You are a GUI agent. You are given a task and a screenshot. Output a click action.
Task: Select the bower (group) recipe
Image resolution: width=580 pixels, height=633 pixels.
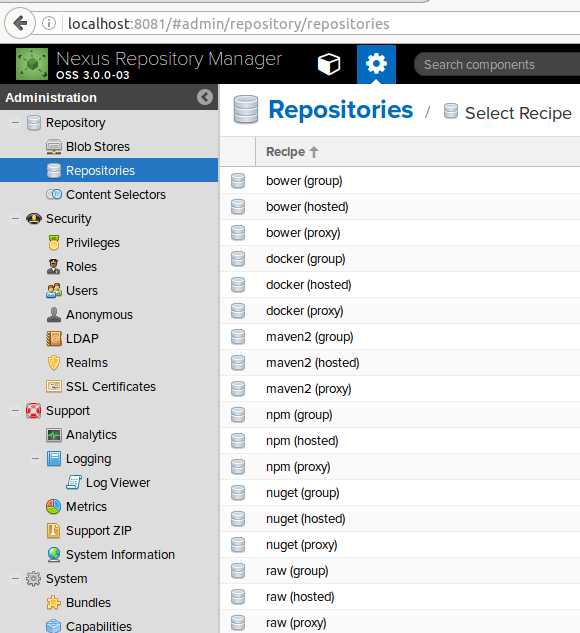point(304,181)
